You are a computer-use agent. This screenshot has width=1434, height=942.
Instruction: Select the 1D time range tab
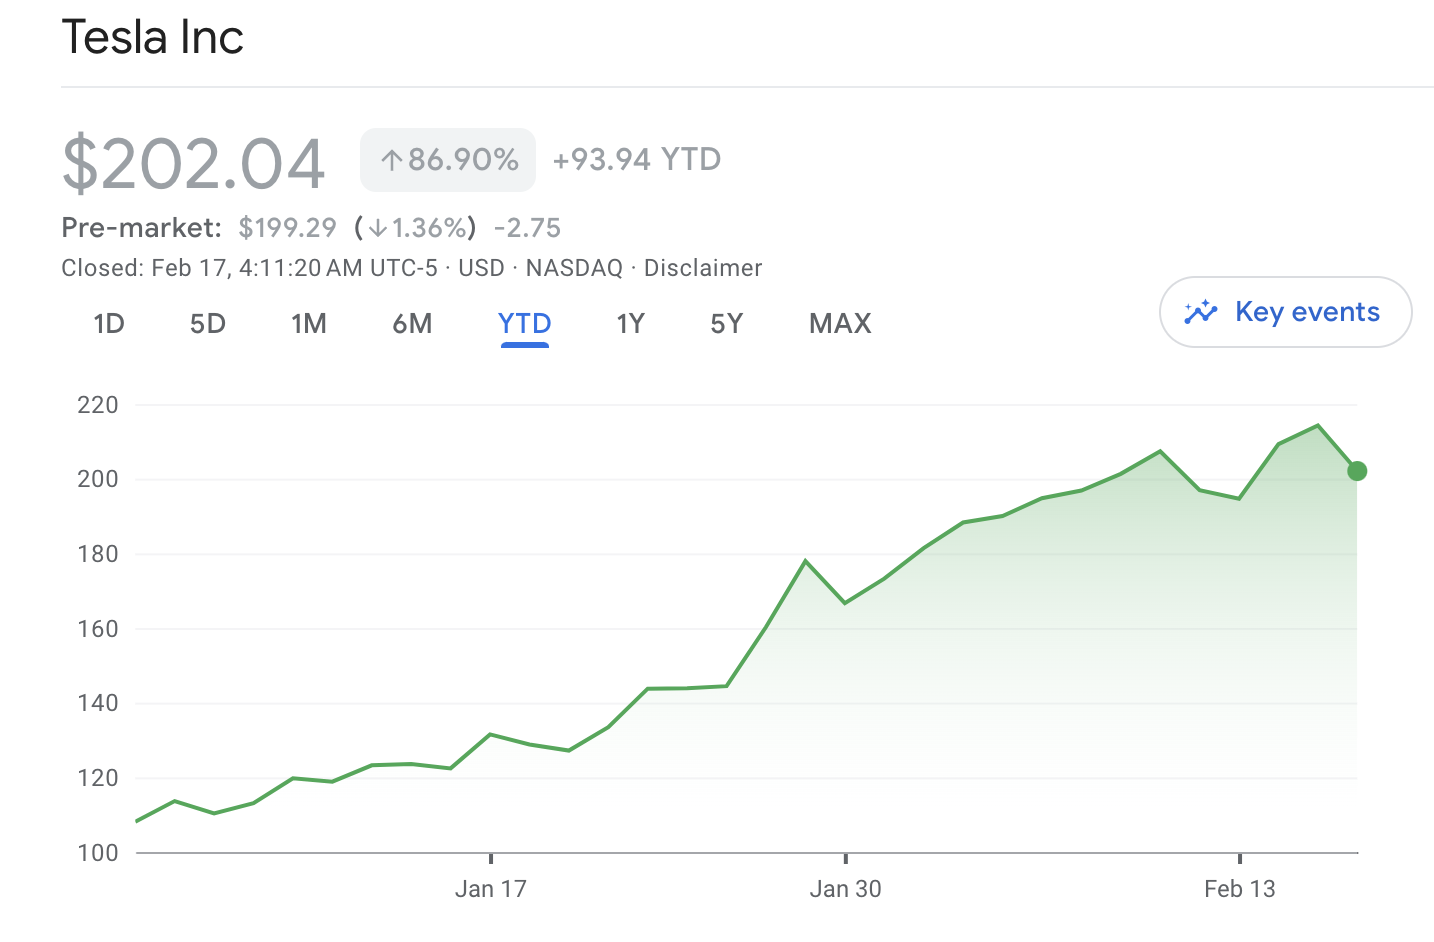point(108,324)
